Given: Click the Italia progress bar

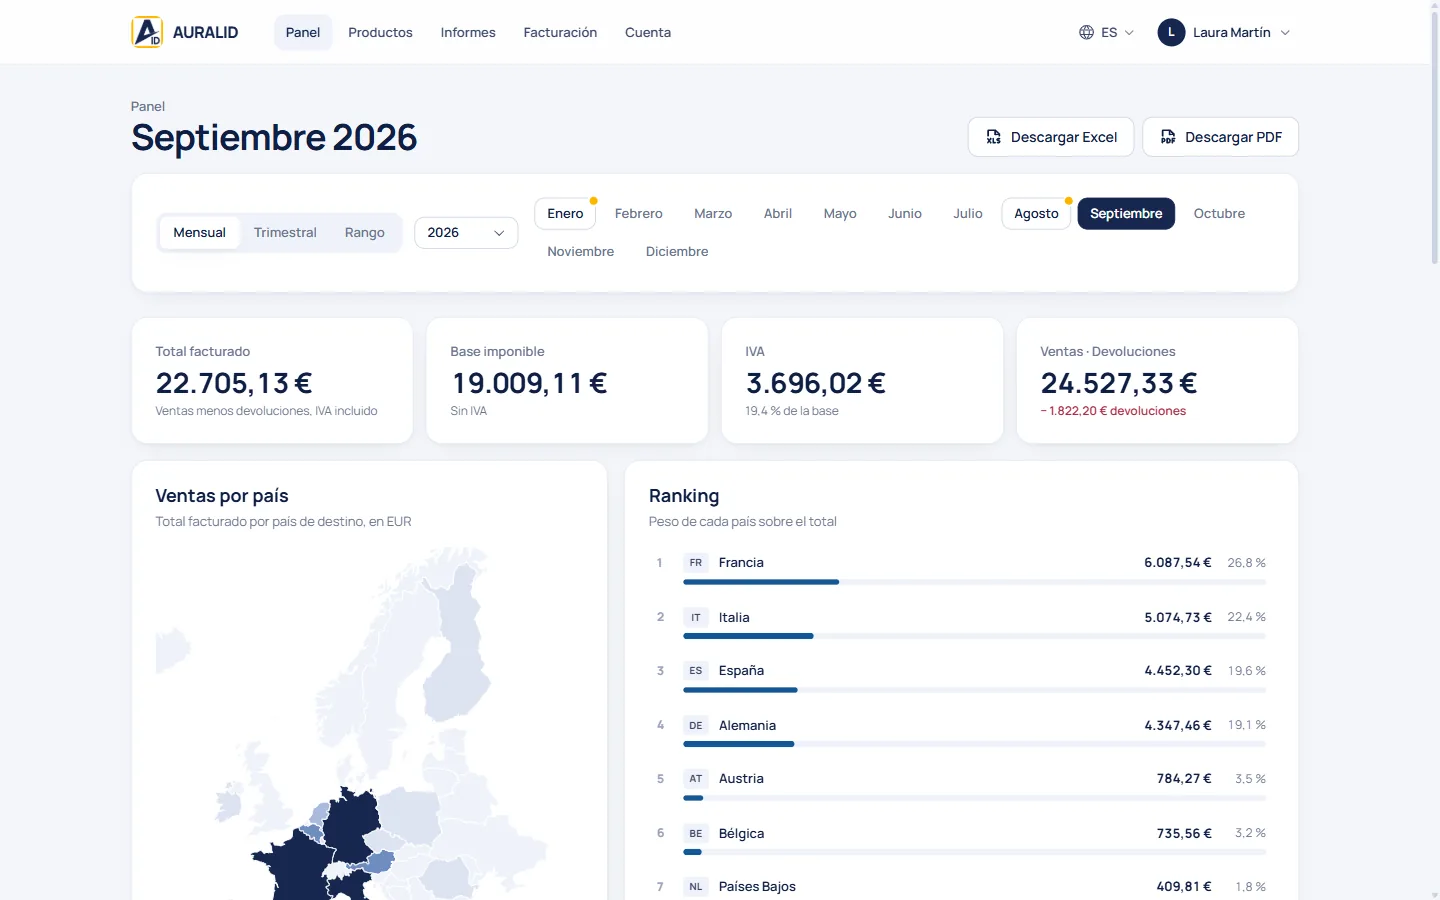Looking at the screenshot, I should tap(974, 636).
